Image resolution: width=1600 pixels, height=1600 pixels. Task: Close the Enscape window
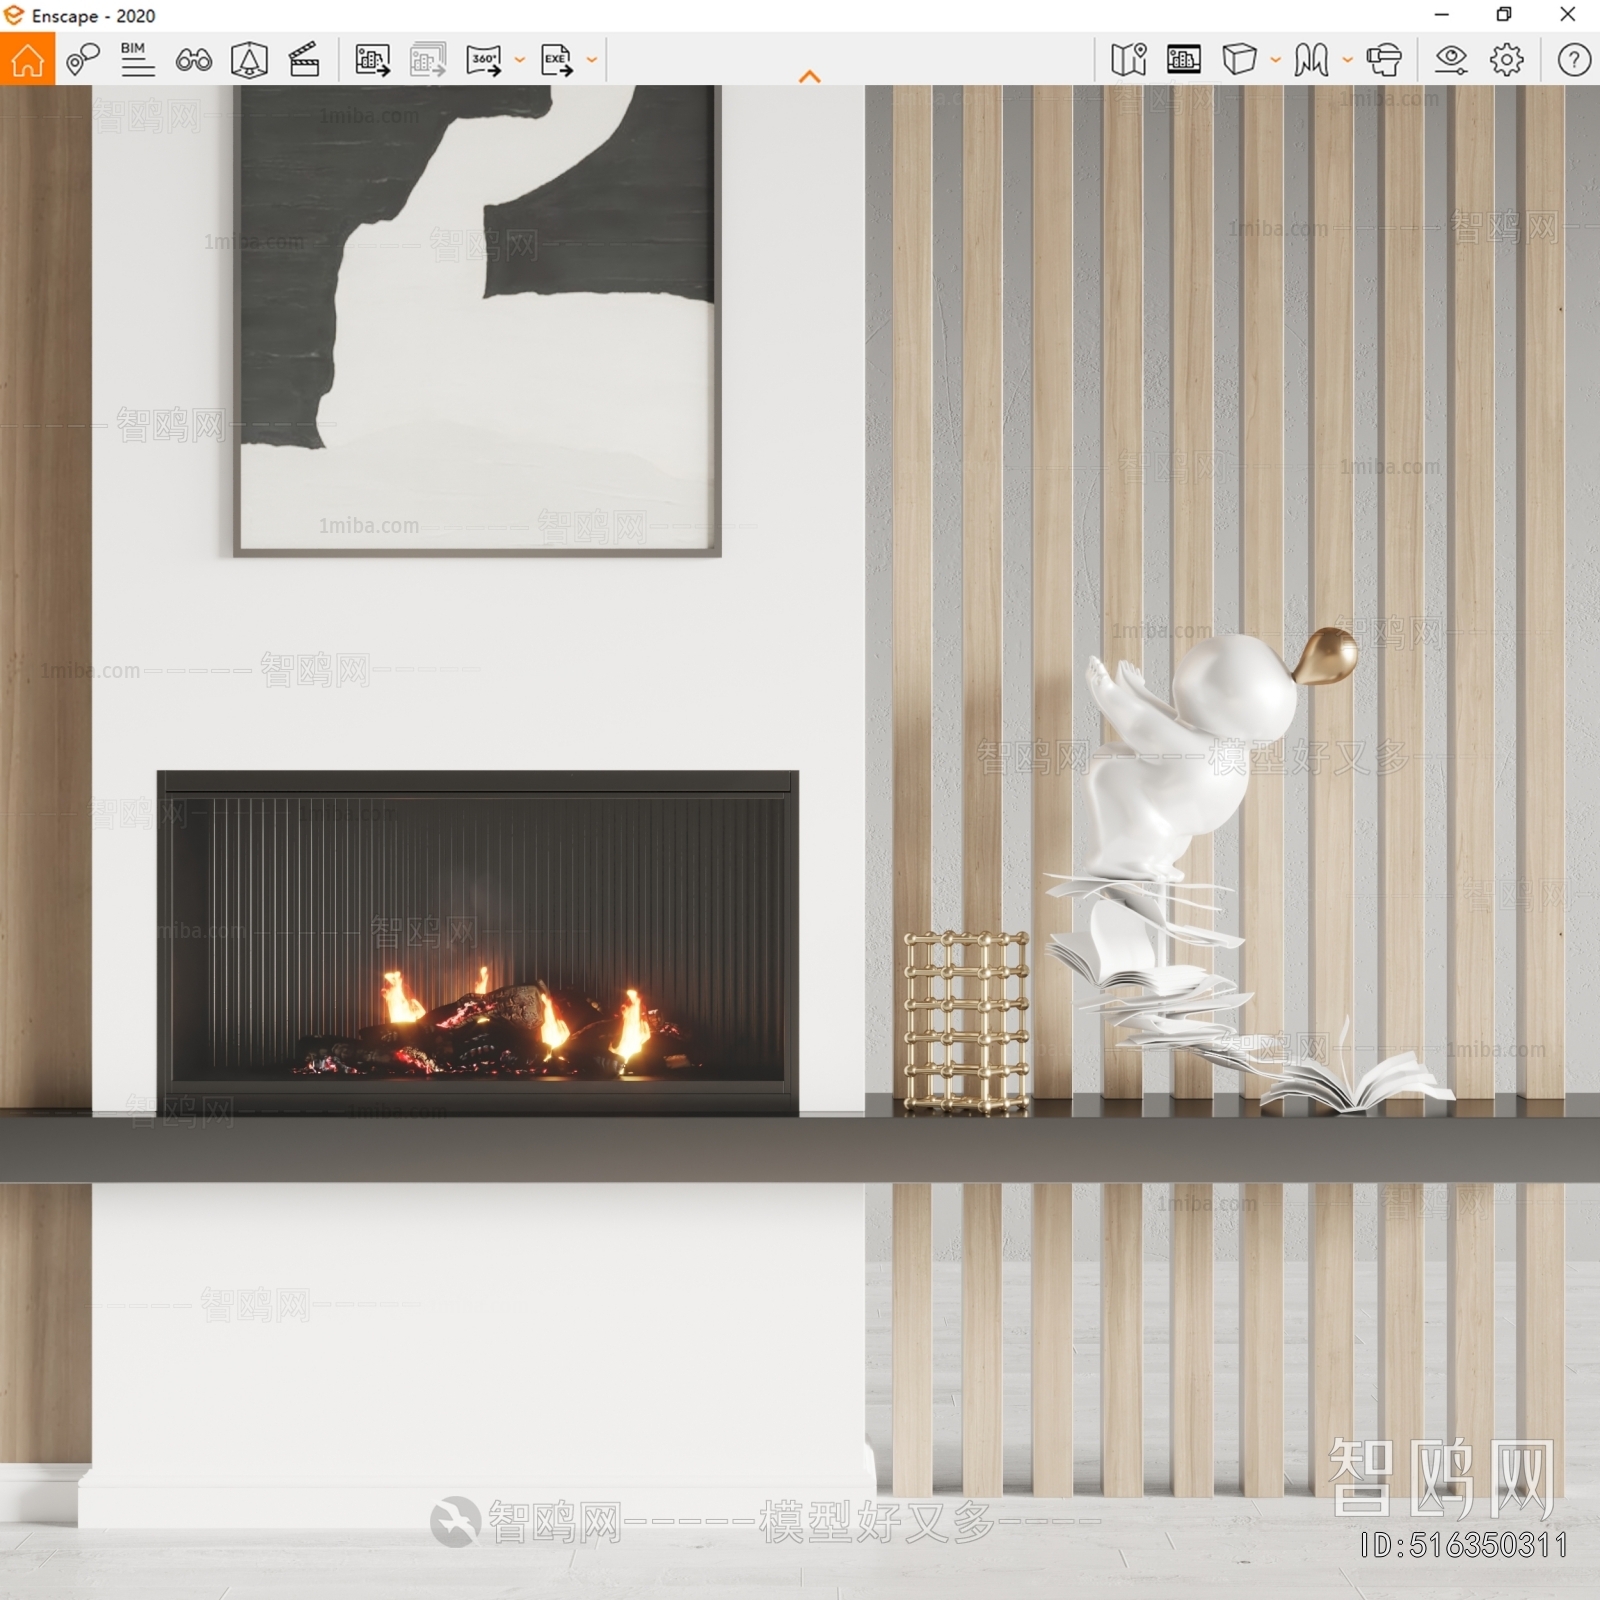click(1568, 15)
